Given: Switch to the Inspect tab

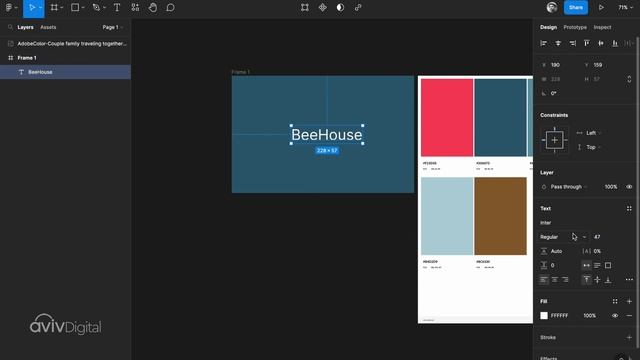Looking at the screenshot, I should point(602,27).
